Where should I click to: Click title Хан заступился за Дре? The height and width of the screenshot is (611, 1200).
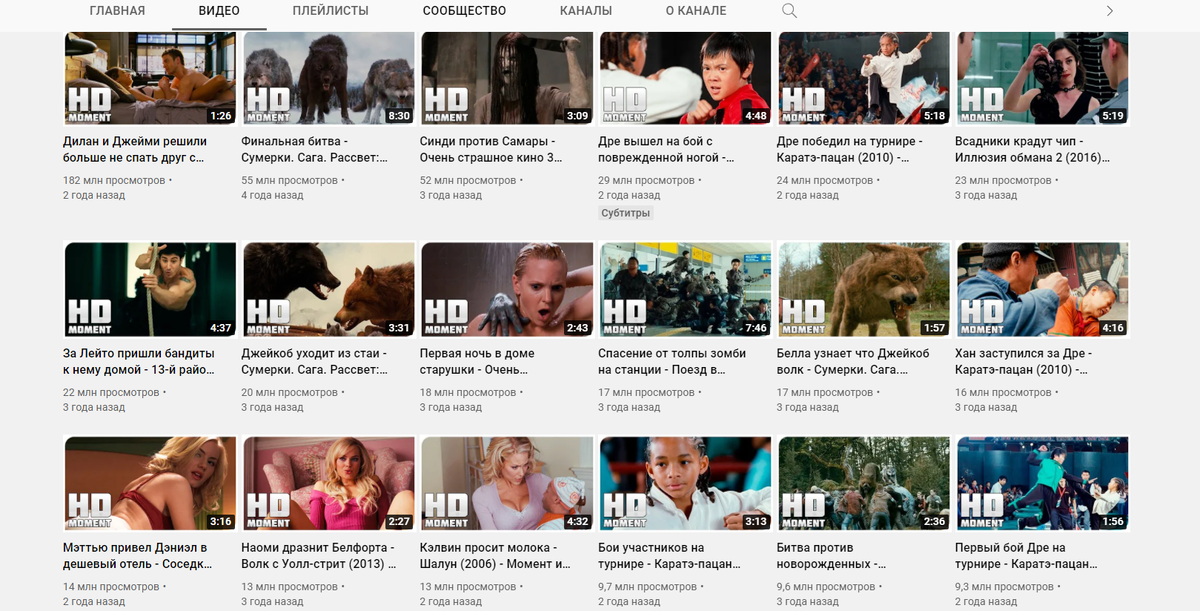coord(1024,362)
